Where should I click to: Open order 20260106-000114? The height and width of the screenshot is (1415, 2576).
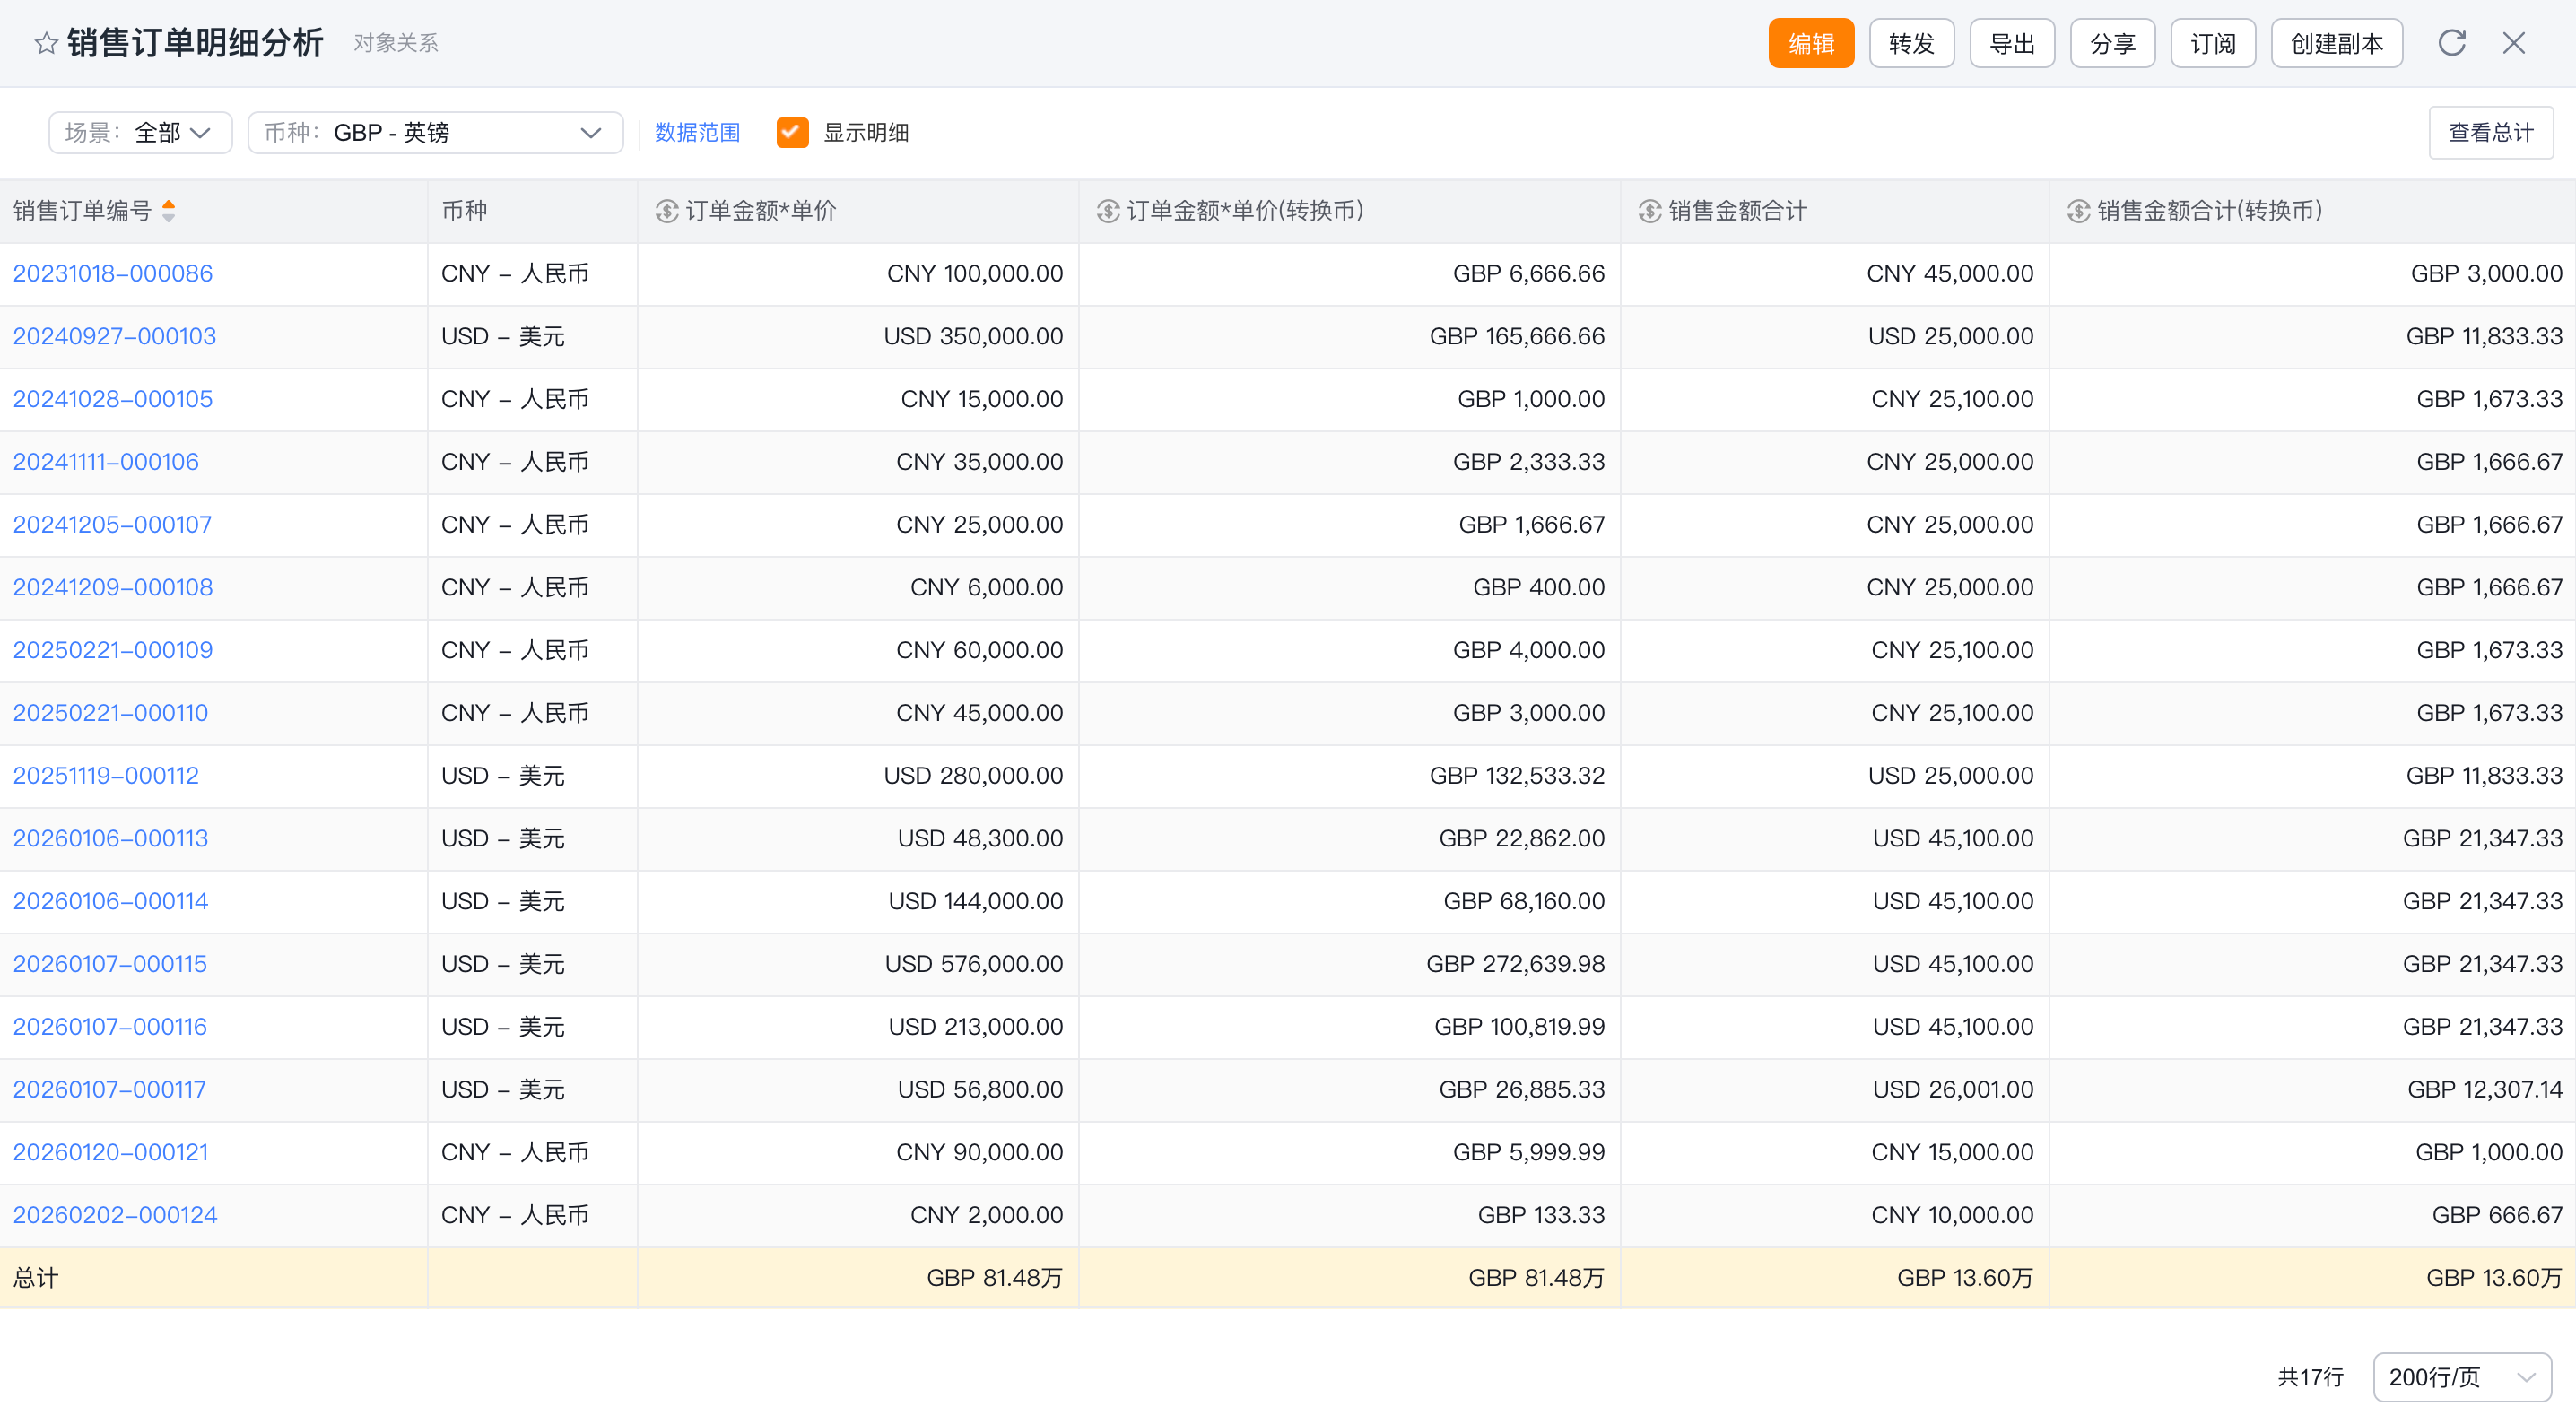(x=111, y=901)
